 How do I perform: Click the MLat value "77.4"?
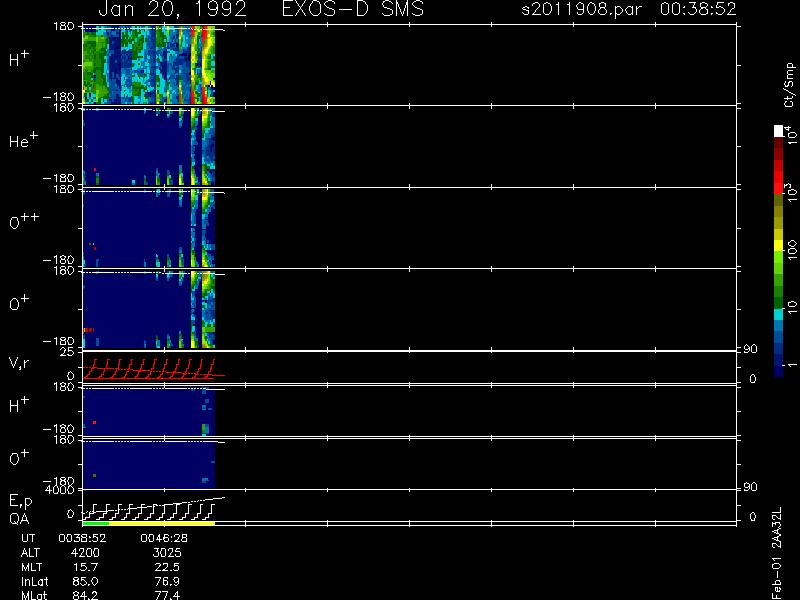click(x=167, y=595)
